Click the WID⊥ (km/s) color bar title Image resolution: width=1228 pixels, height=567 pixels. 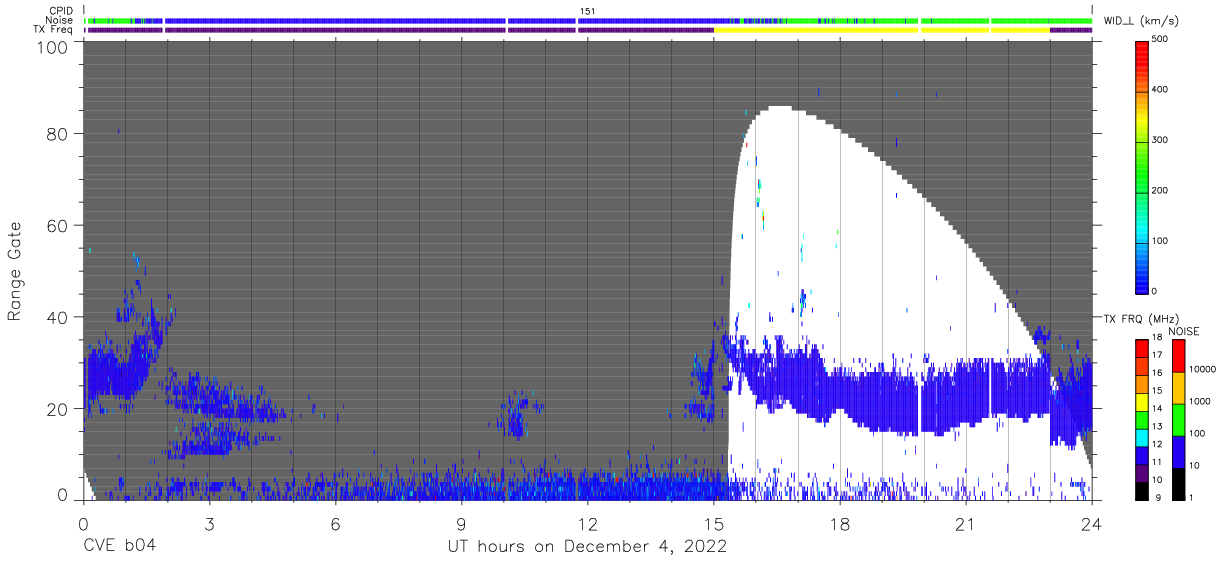(1143, 21)
